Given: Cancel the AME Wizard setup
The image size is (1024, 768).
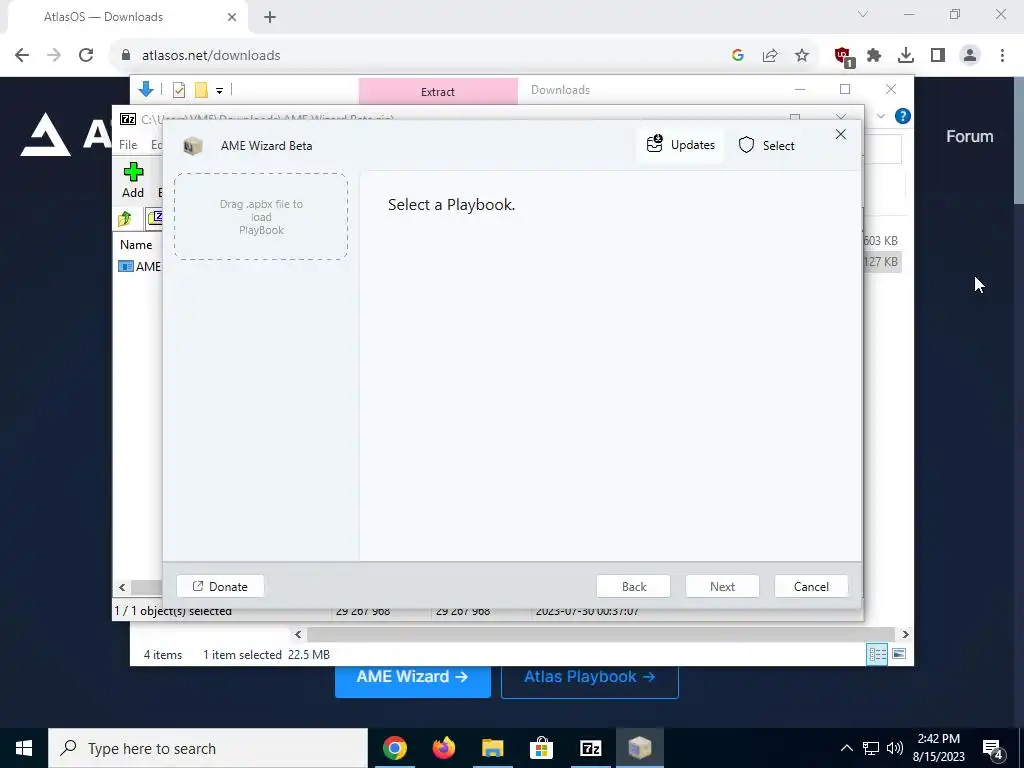Looking at the screenshot, I should (811, 586).
